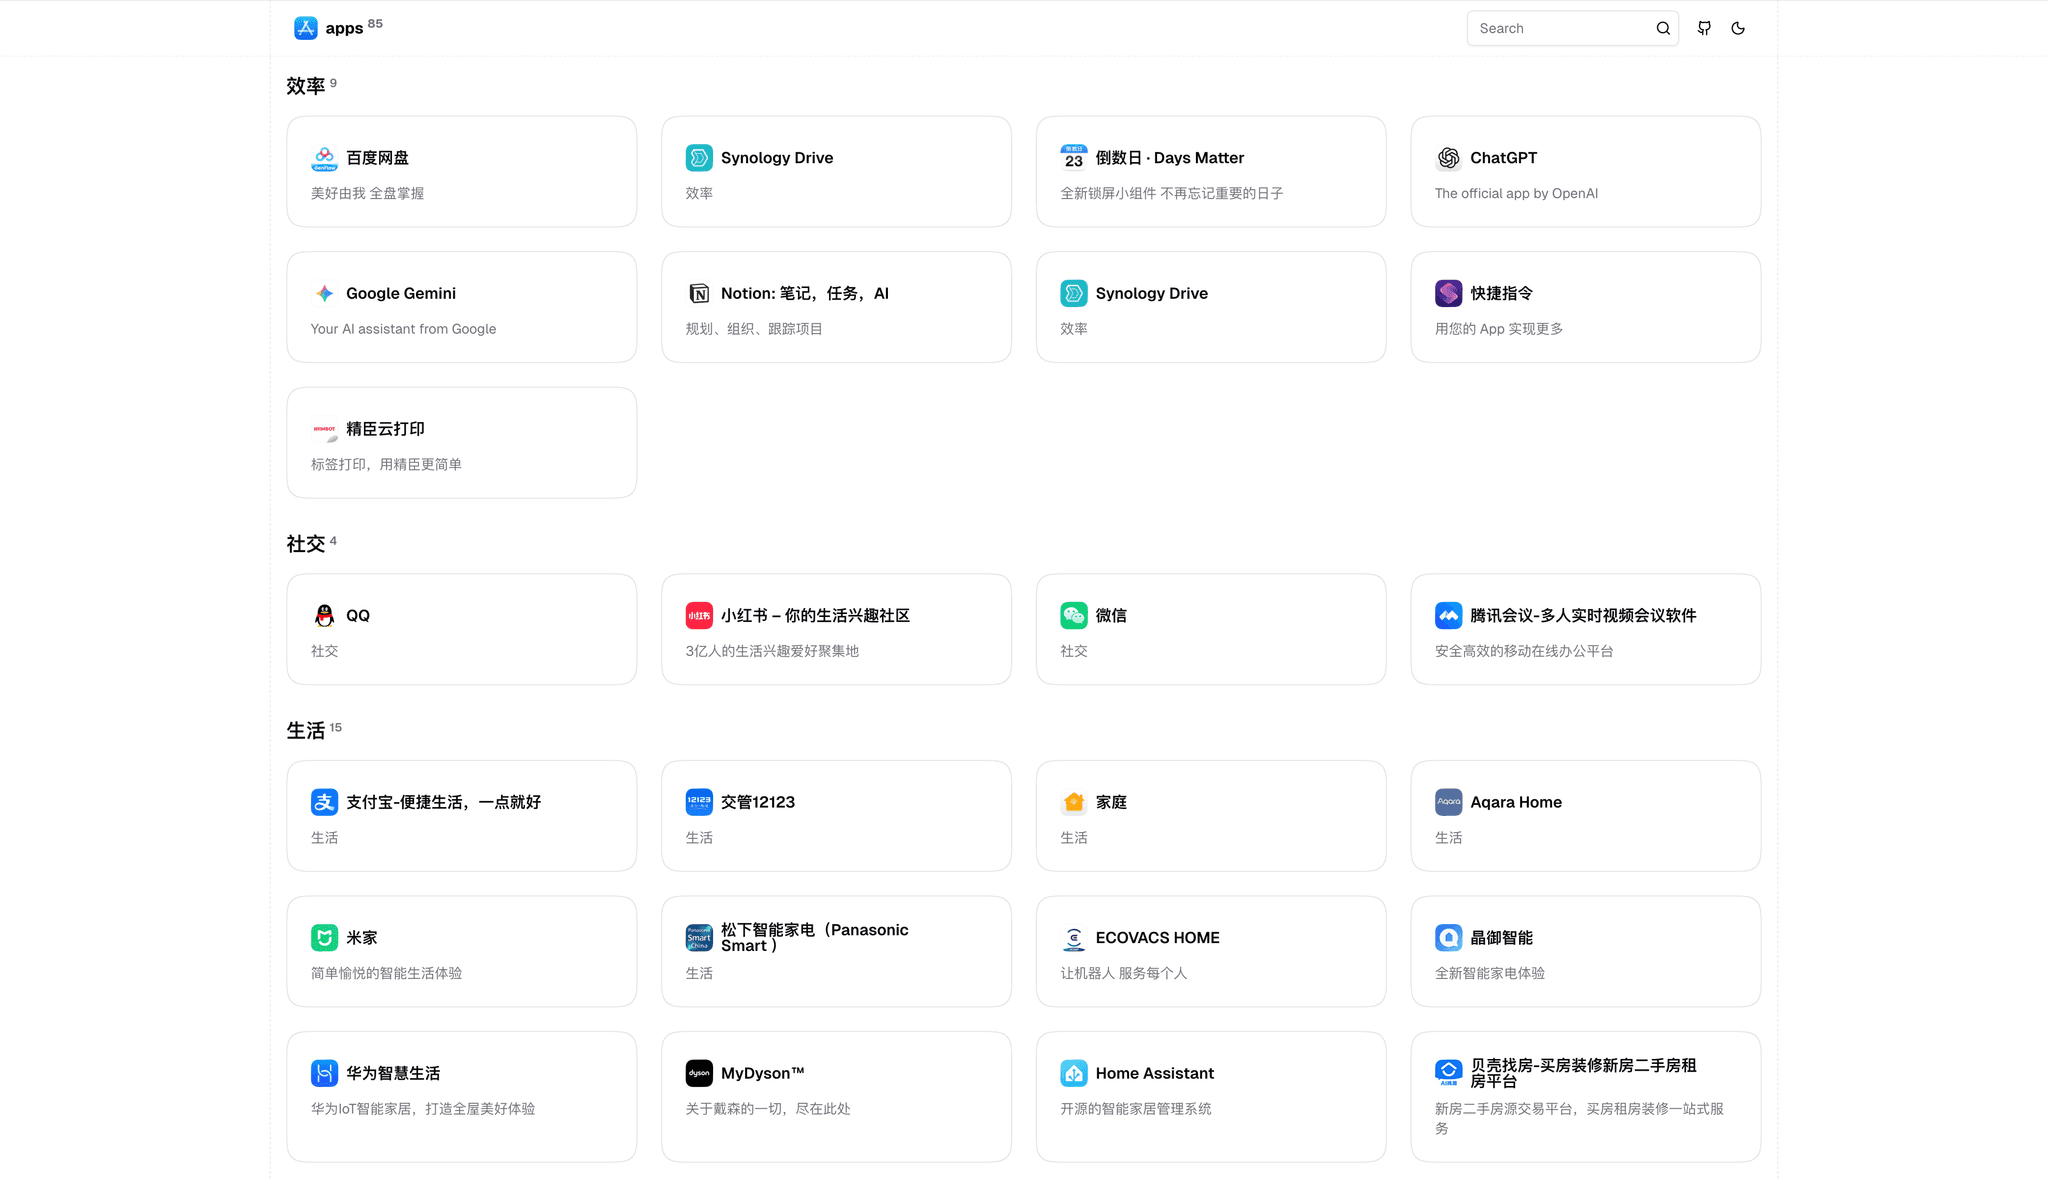Open the 百度网盘 app card
Image resolution: width=2048 pixels, height=1179 pixels.
coord(461,172)
